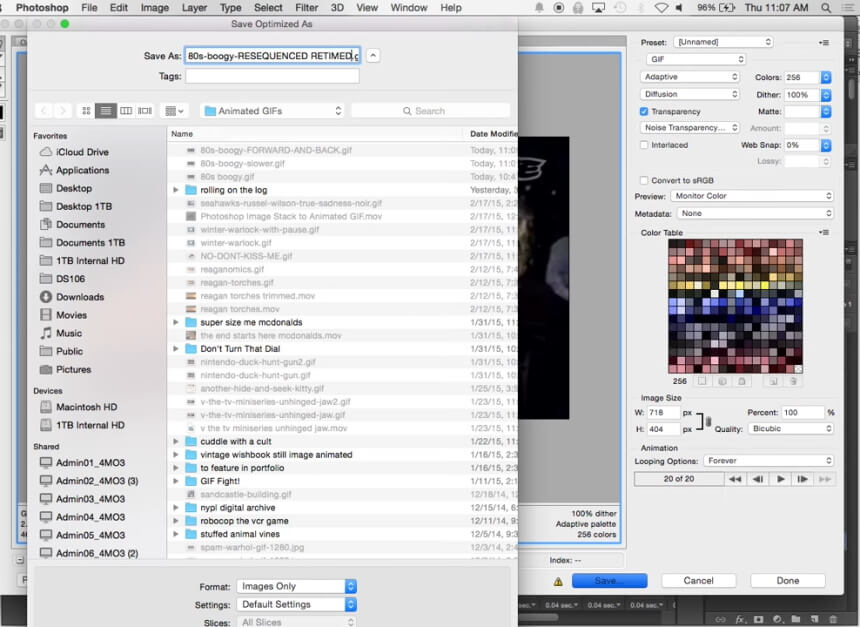Open the Image menu

click(155, 8)
